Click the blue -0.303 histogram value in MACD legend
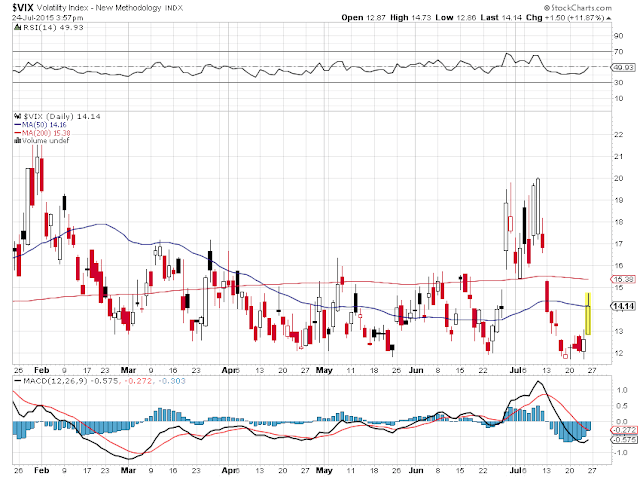Image resolution: width=640 pixels, height=477 pixels. [172, 381]
